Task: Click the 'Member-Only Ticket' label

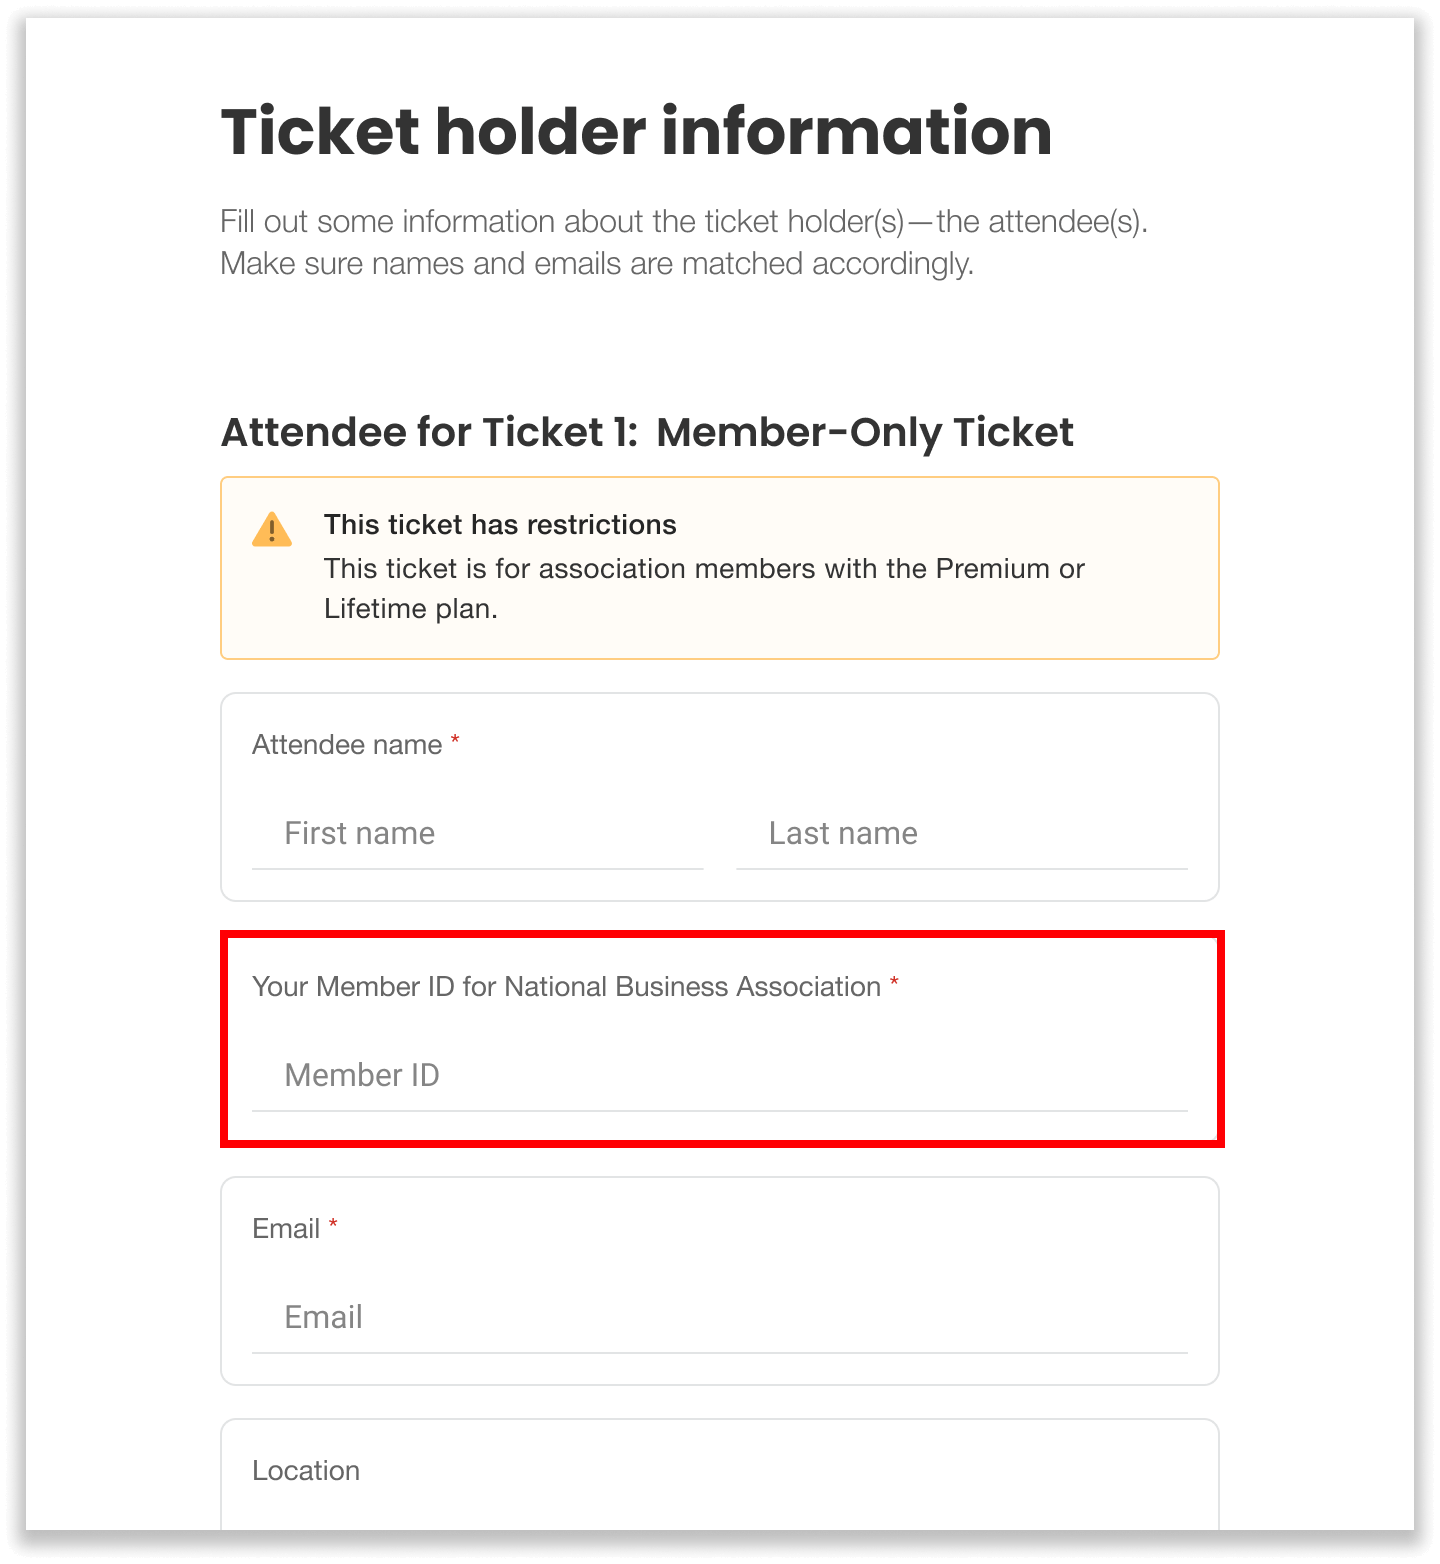Action: 866,433
